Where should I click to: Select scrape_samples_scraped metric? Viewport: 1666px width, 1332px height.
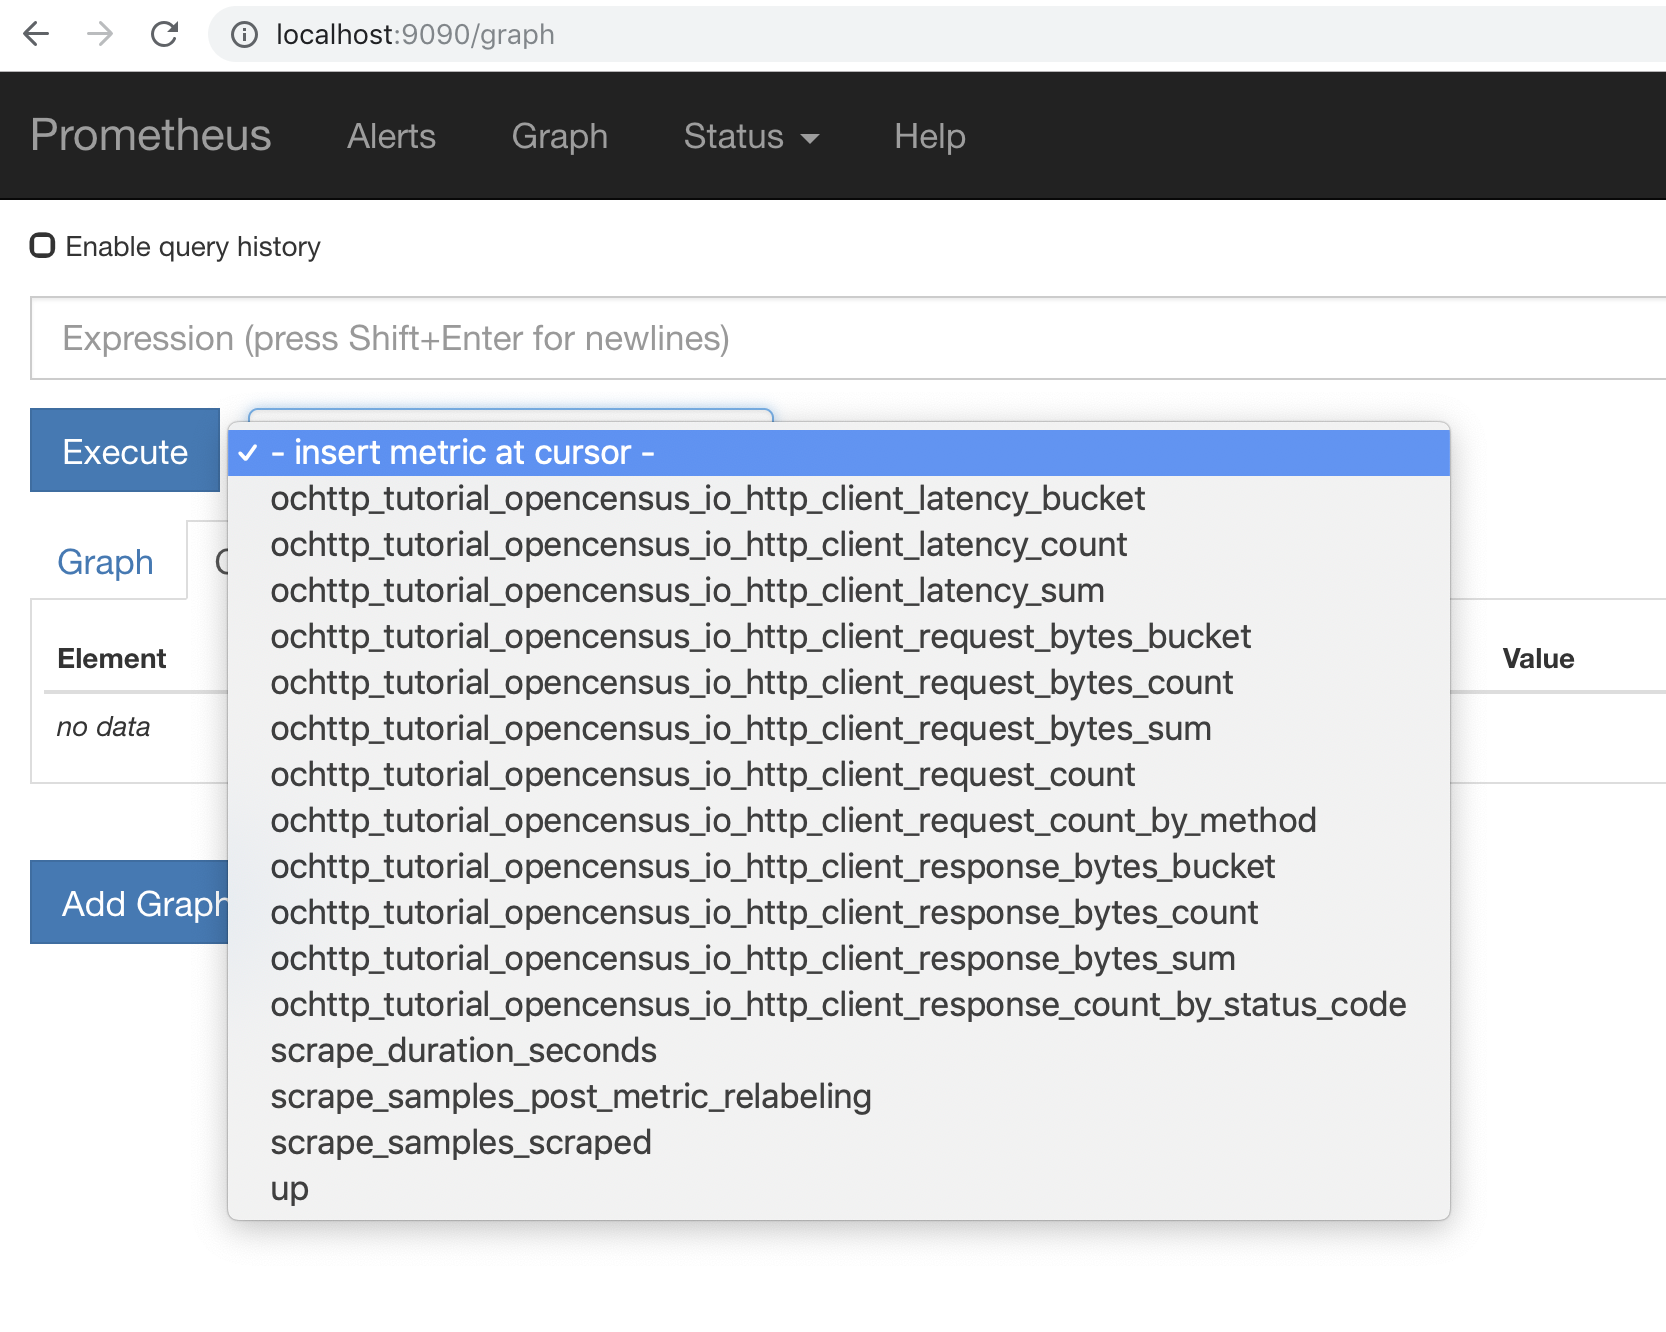(460, 1143)
